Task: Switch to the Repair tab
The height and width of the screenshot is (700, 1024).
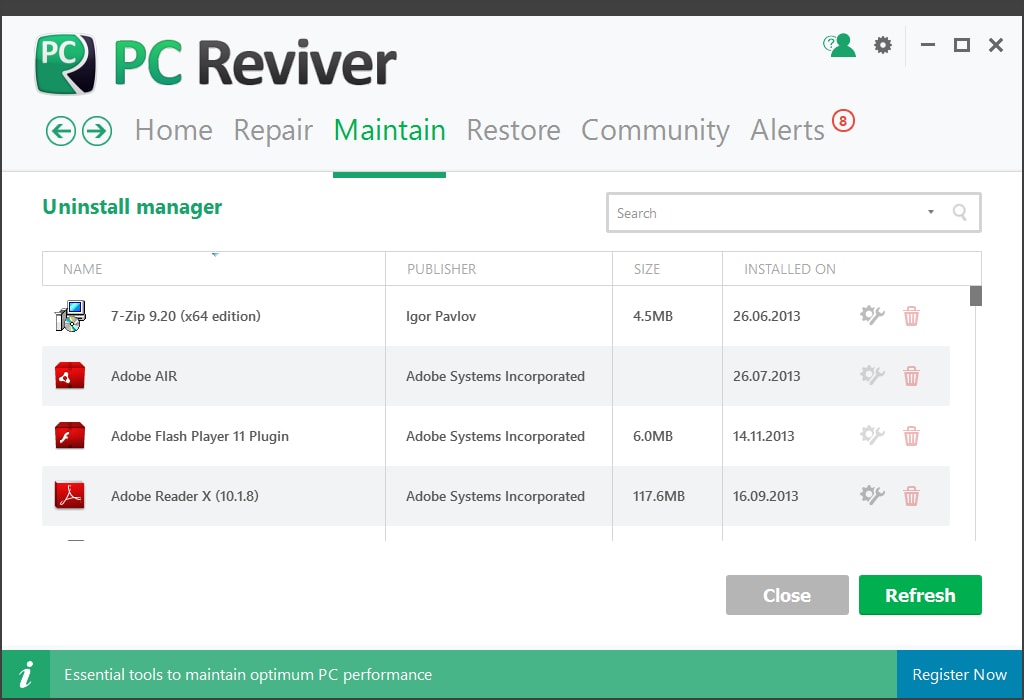Action: [x=273, y=131]
